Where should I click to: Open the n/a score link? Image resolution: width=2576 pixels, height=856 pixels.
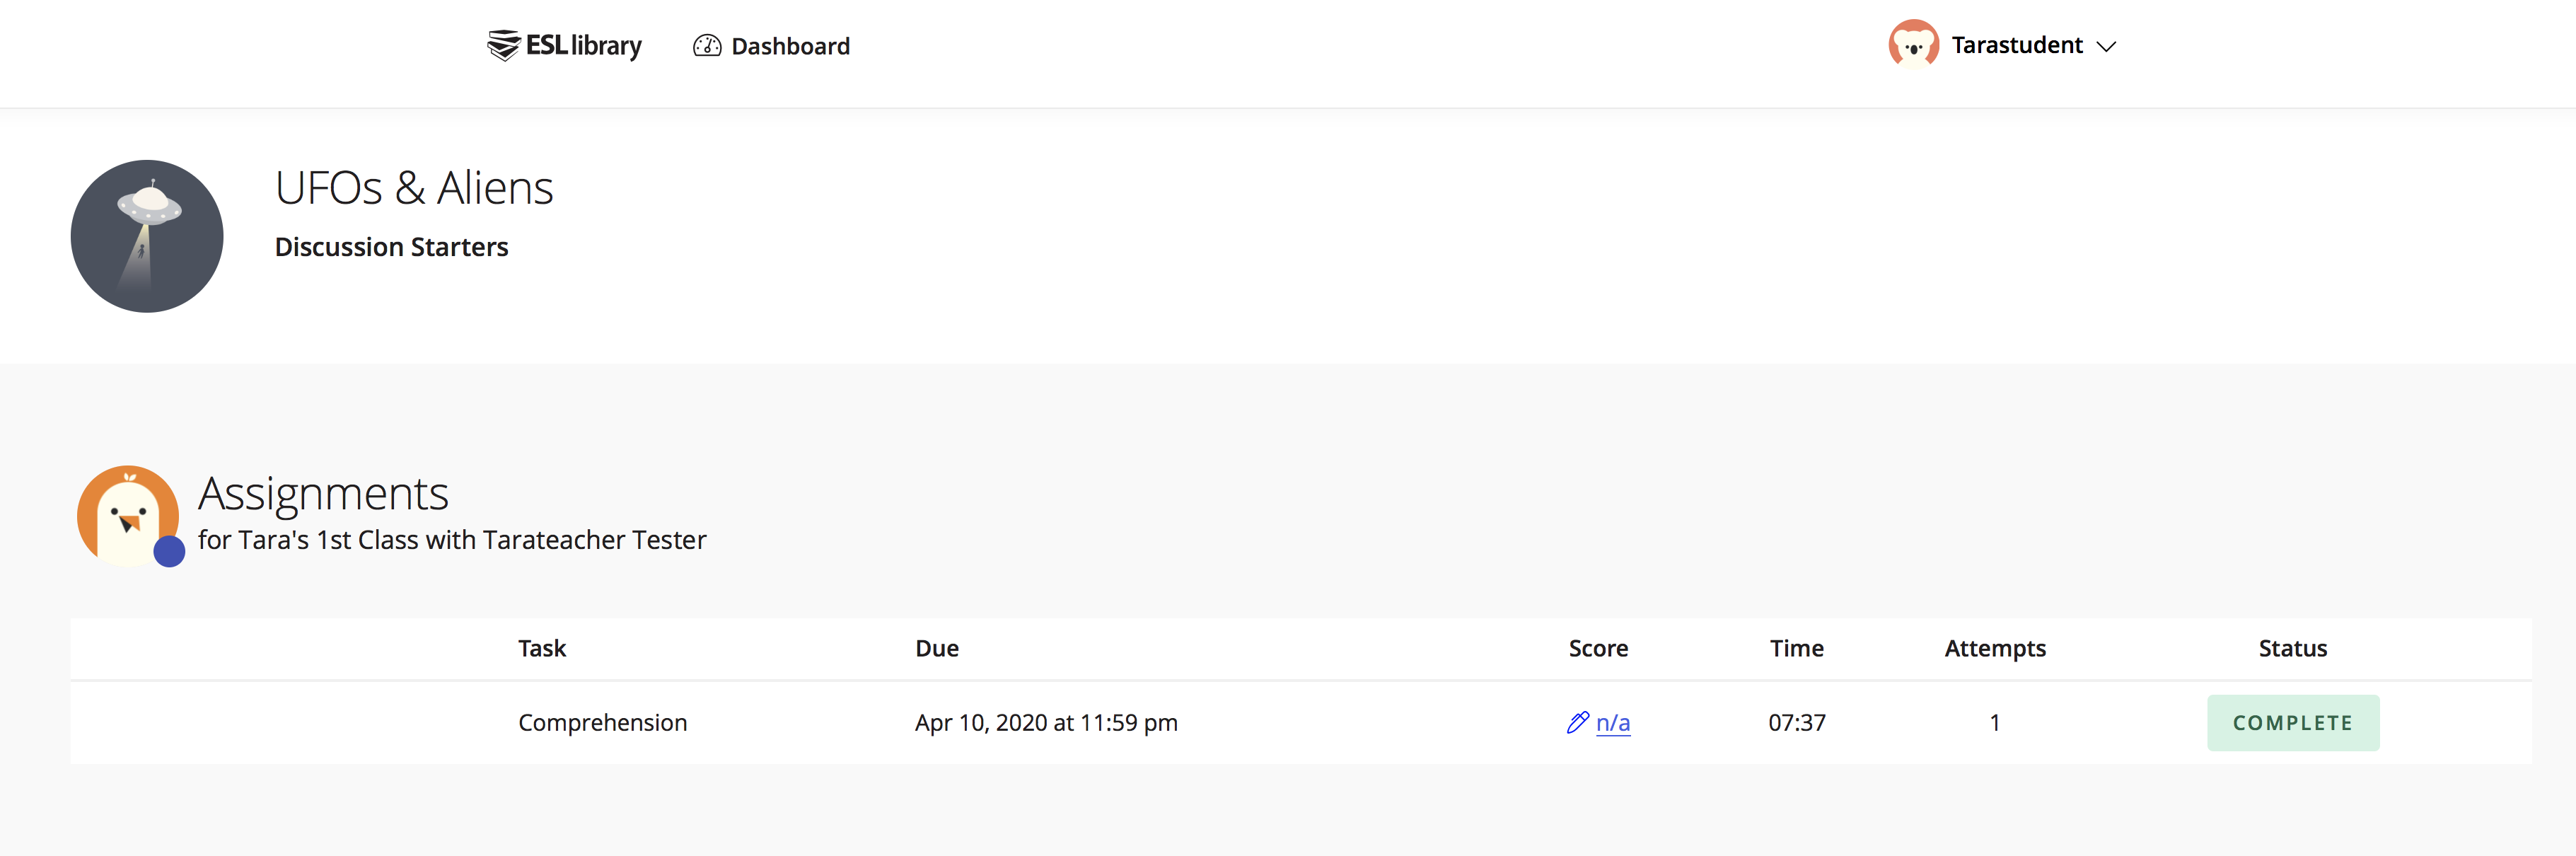(x=1612, y=722)
